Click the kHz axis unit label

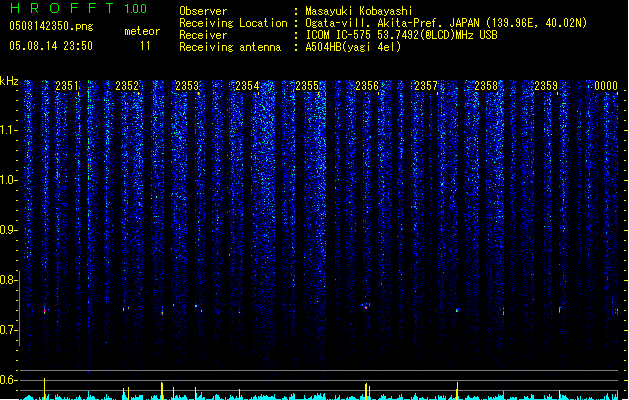pos(9,81)
